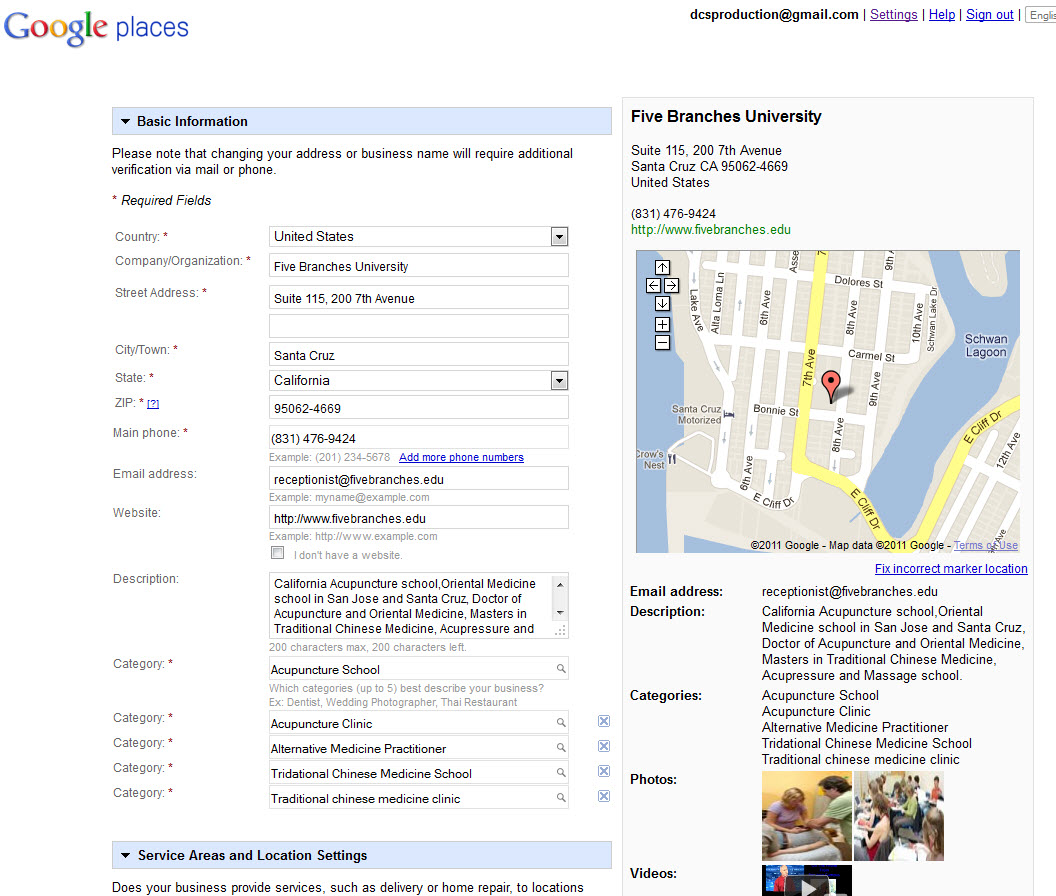The image size is (1056, 896).
Task: Remove the Alternative Medicine Practitioner category
Action: (604, 746)
